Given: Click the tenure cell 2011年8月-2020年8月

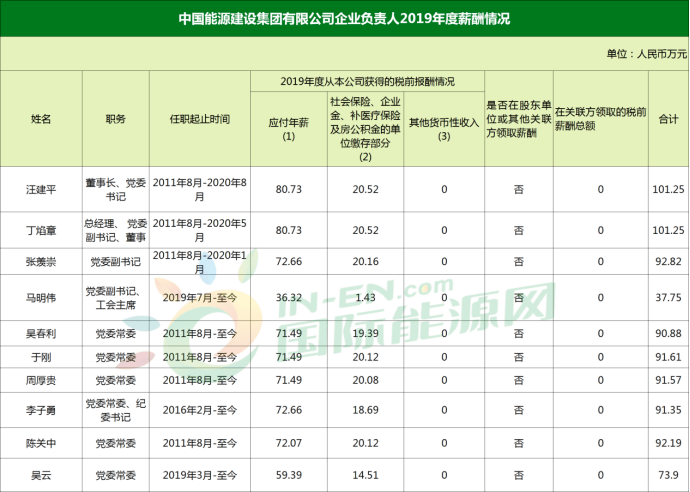Looking at the screenshot, I should coord(200,189).
